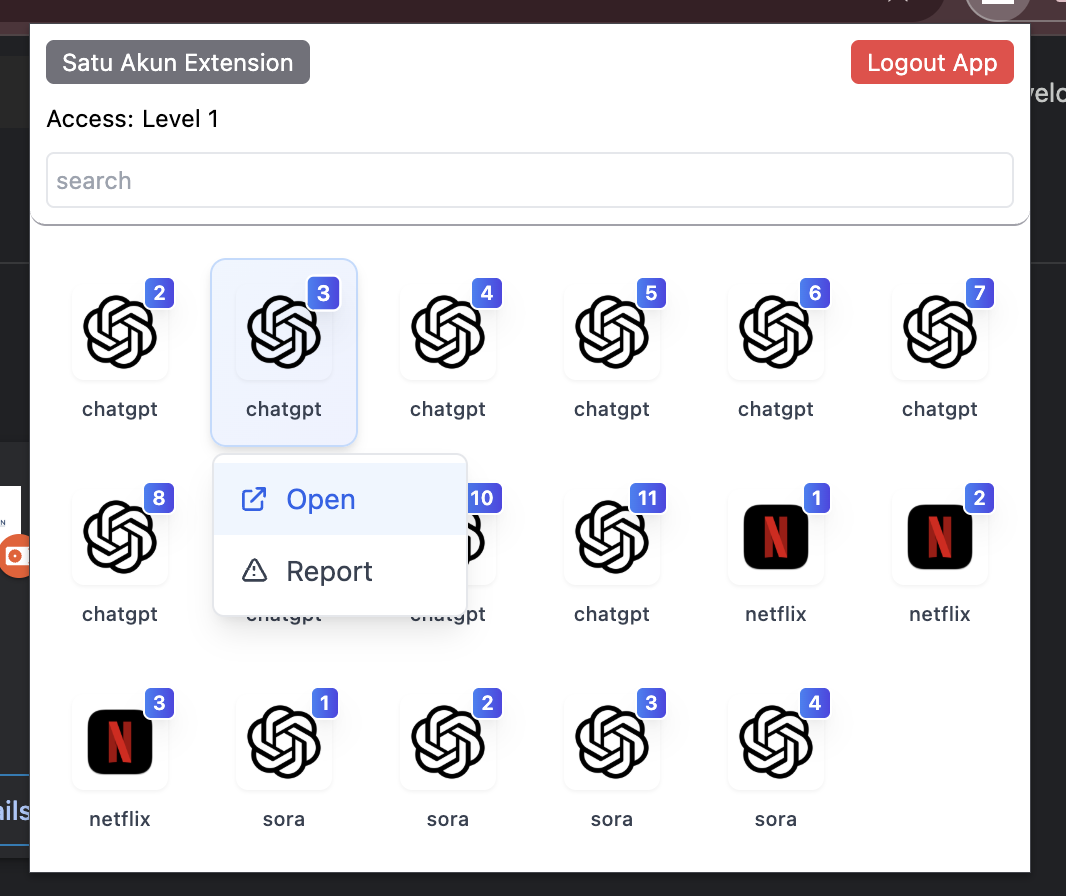Click the sora tile with badge 4
The width and height of the screenshot is (1066, 896).
coord(776,763)
